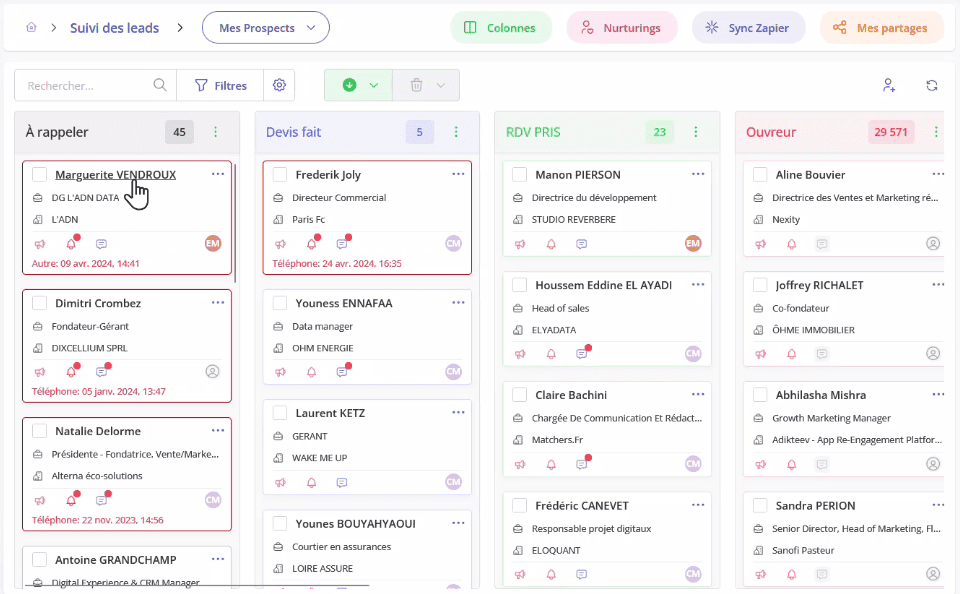Viewport: 960px width, 594px height.
Task: Click the Sync Zapier button
Action: click(748, 28)
